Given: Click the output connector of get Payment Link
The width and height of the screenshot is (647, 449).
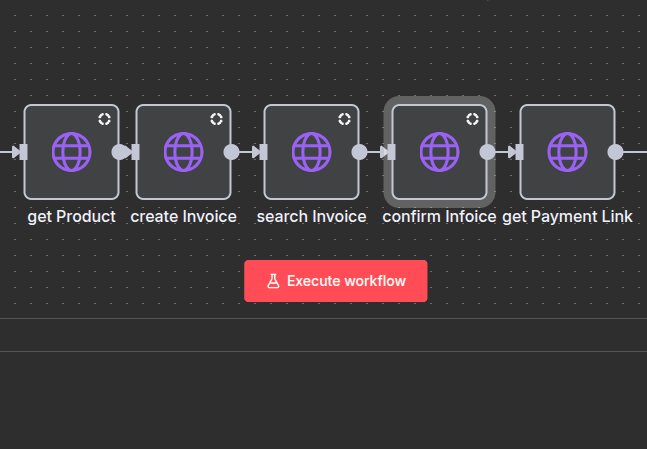Looking at the screenshot, I should [x=615, y=152].
